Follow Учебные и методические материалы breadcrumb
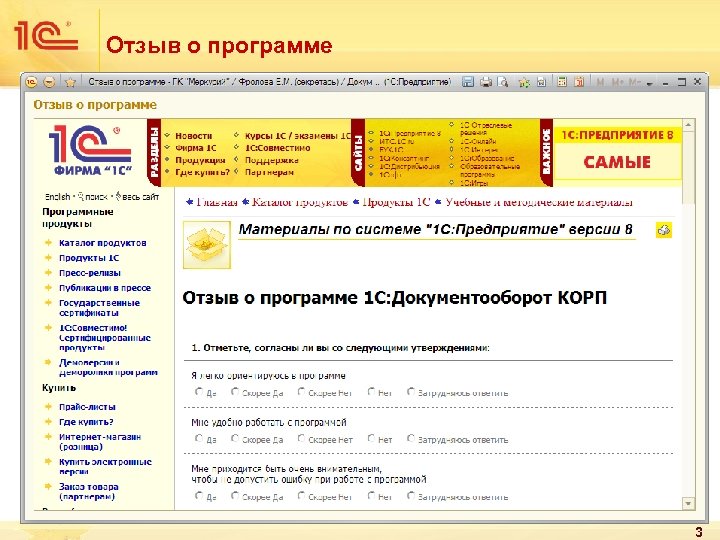 pos(539,202)
